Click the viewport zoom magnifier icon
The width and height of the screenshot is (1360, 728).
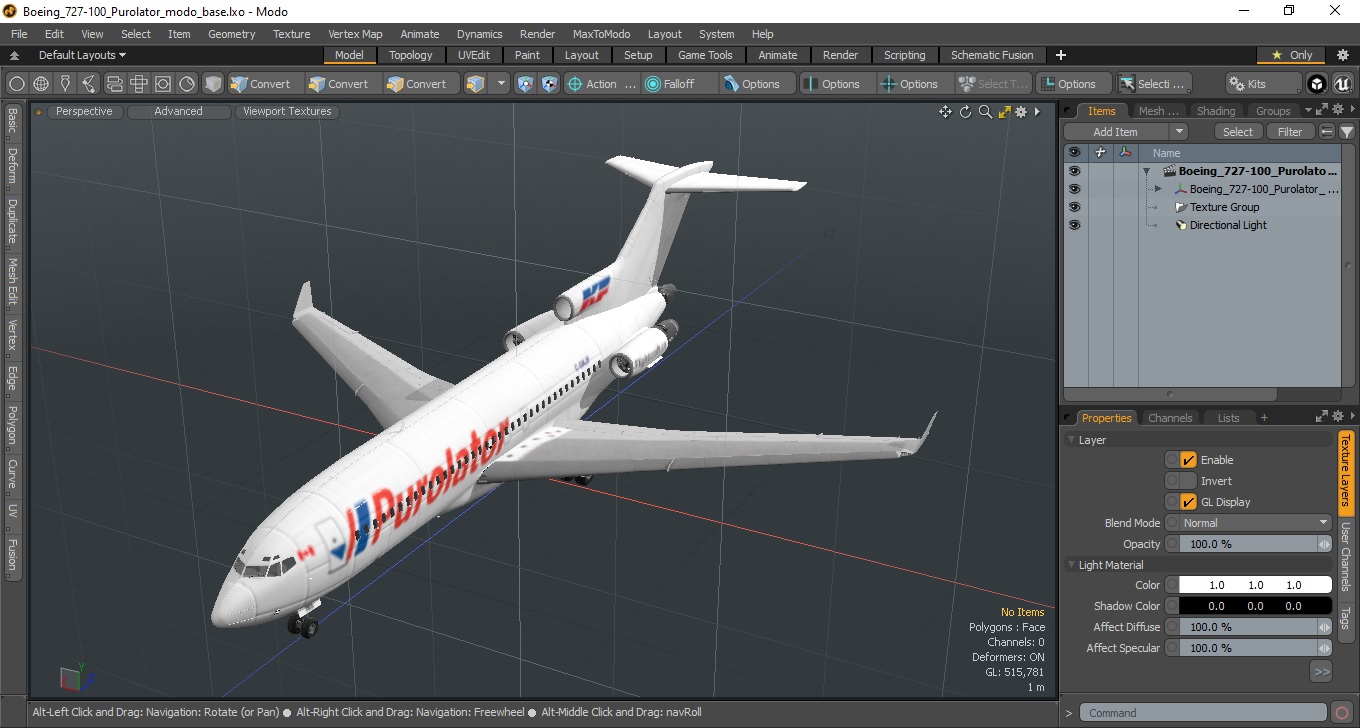click(985, 112)
